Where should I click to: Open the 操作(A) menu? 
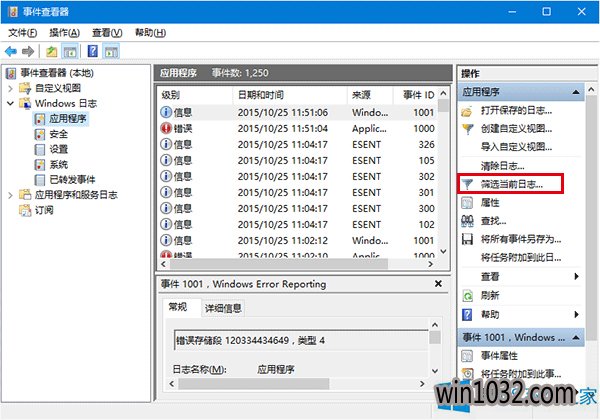click(x=65, y=32)
